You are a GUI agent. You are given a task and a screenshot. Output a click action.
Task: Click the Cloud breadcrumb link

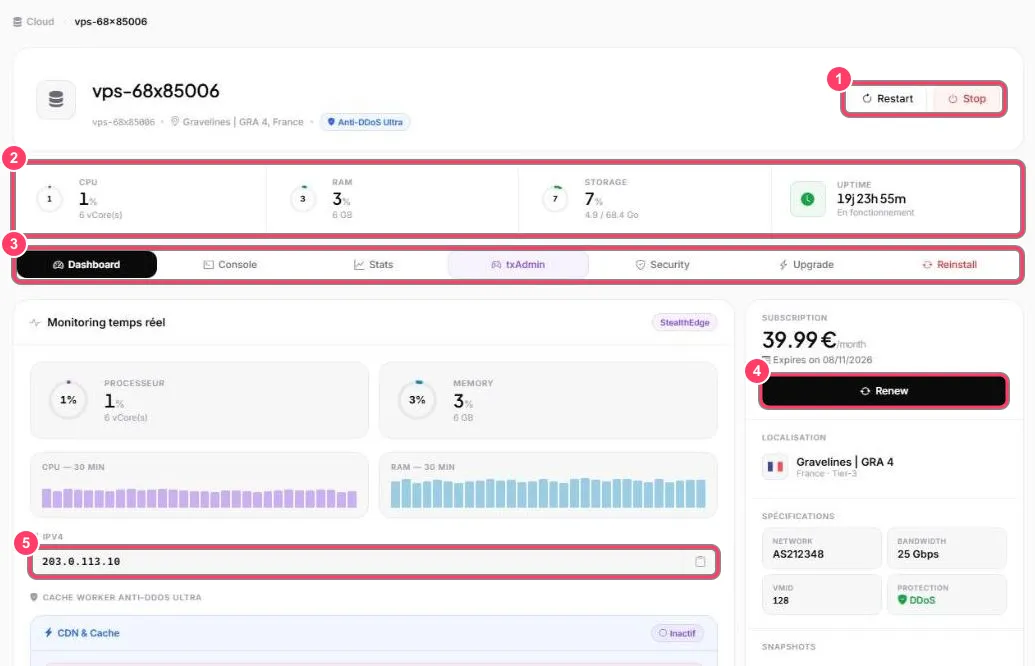tap(34, 22)
